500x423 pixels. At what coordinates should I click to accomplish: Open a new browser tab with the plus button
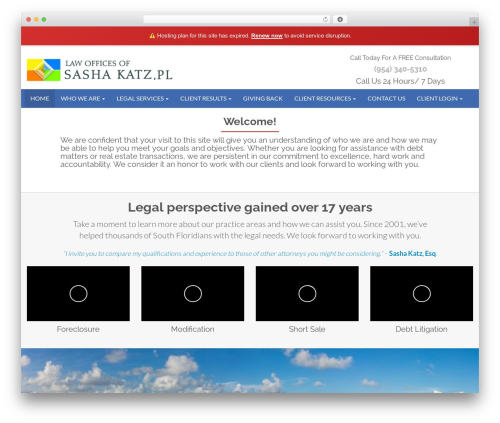click(474, 22)
